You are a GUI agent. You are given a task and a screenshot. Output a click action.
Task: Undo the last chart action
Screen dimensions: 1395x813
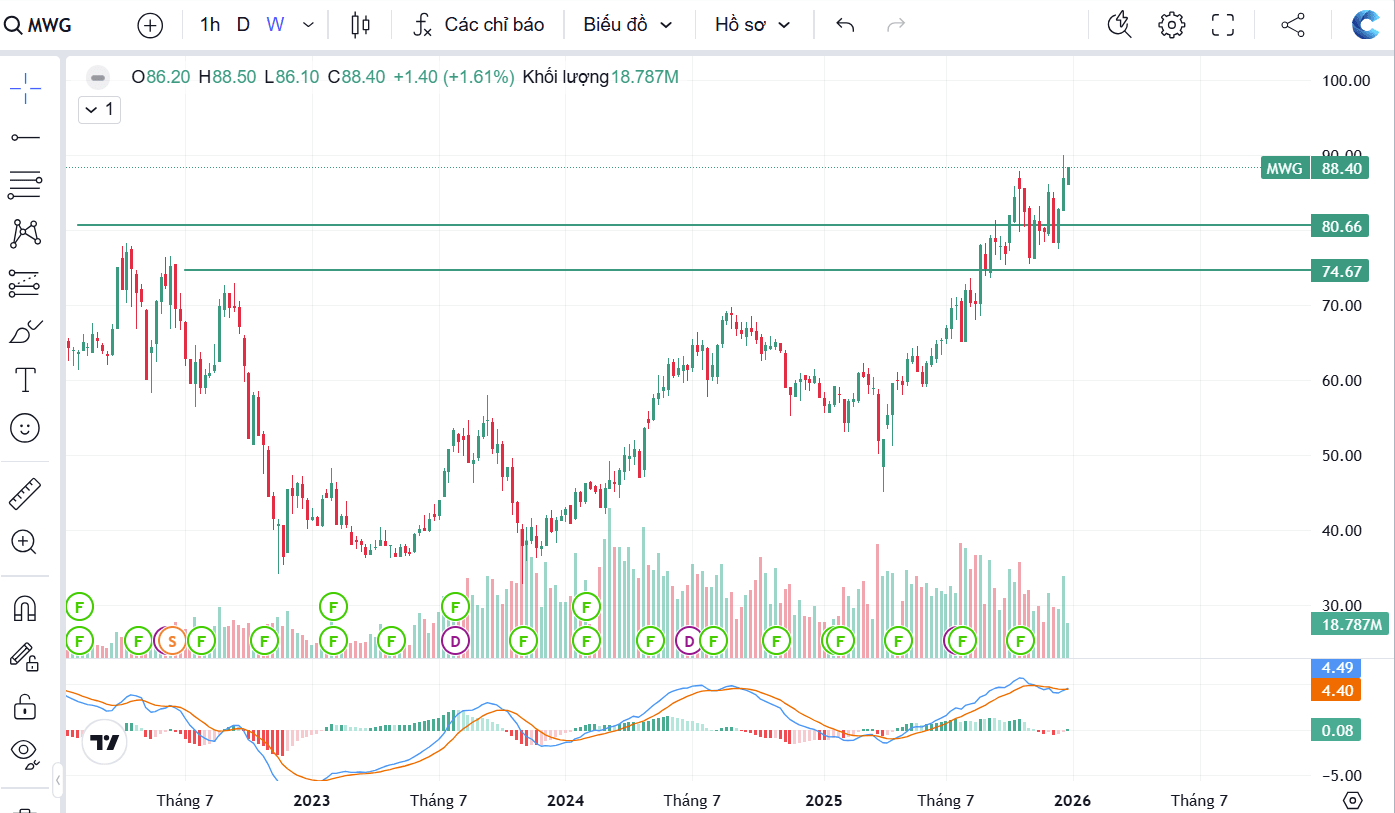pyautogui.click(x=845, y=25)
